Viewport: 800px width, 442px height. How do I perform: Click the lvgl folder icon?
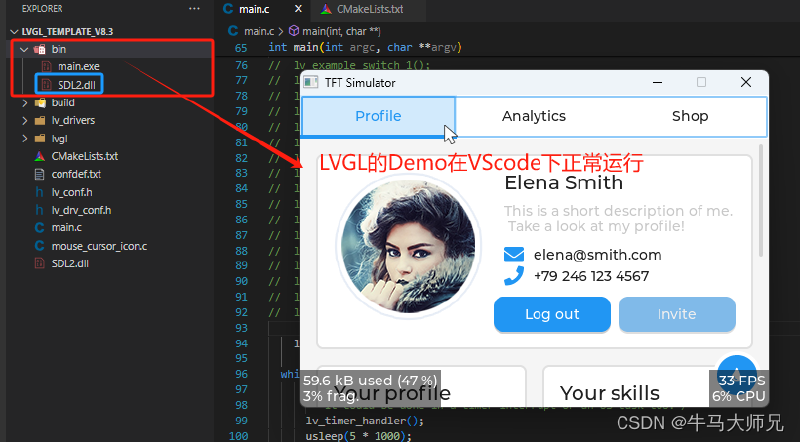point(40,138)
